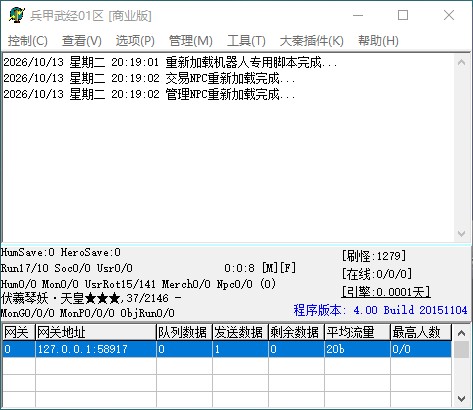Click the HumSave:0 HeroSave:0 status text
Screen dimensions: 473x410
coord(60,252)
